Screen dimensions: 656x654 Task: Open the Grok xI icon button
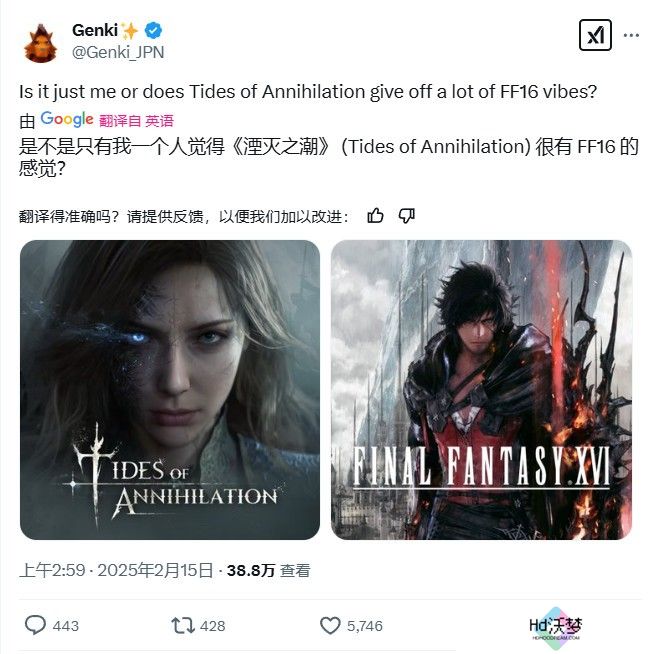click(595, 35)
